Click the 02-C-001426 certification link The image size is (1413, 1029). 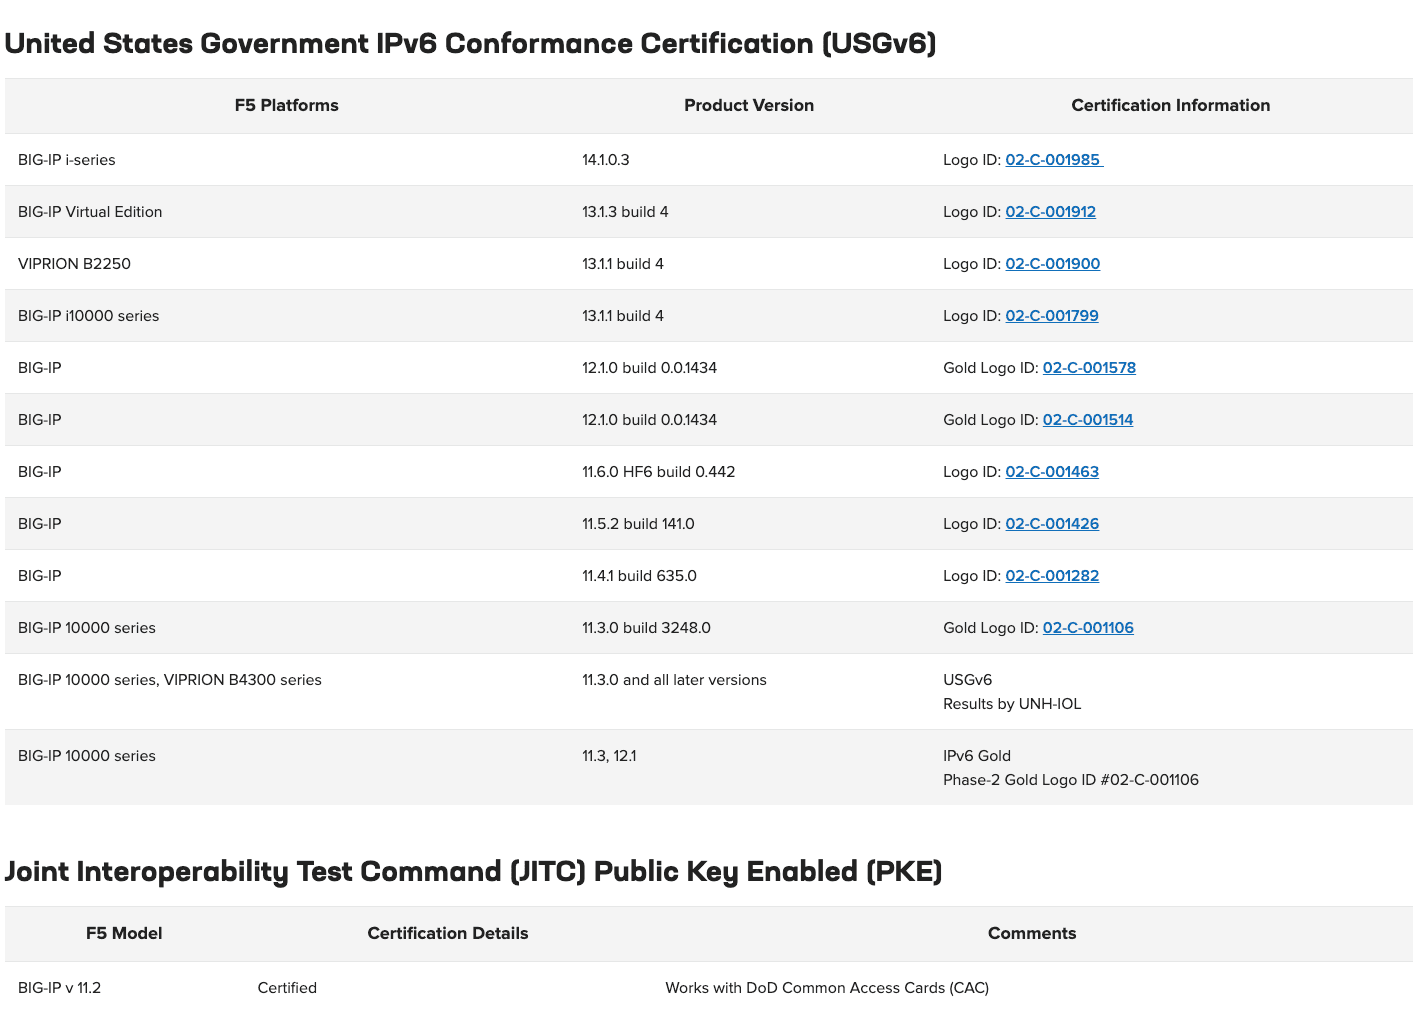click(x=1052, y=523)
